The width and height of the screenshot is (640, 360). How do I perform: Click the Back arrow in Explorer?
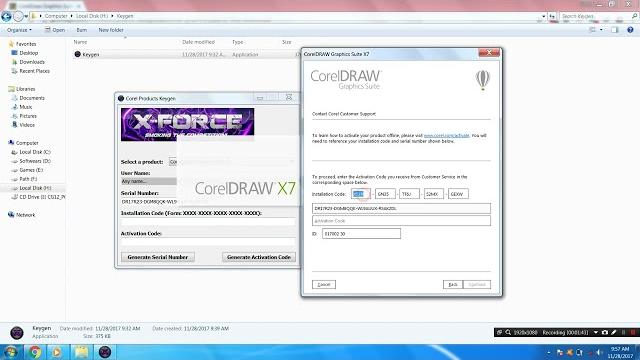7,16
